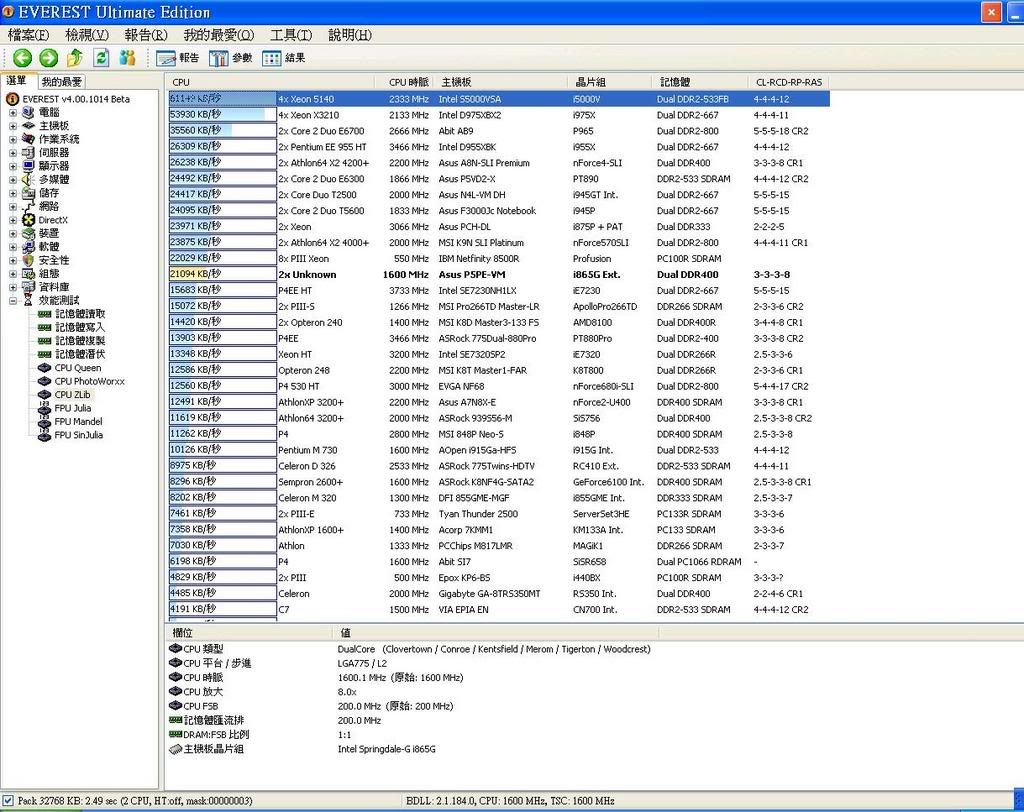Select 資料庫 in the left tree
The image size is (1024, 812).
[54, 287]
